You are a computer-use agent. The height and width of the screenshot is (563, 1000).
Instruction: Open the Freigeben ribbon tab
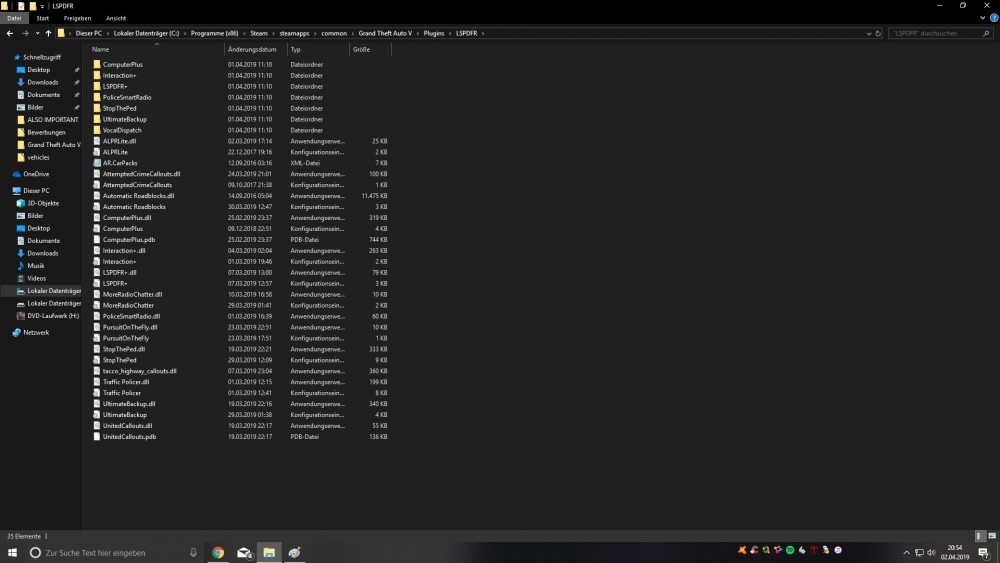77,18
